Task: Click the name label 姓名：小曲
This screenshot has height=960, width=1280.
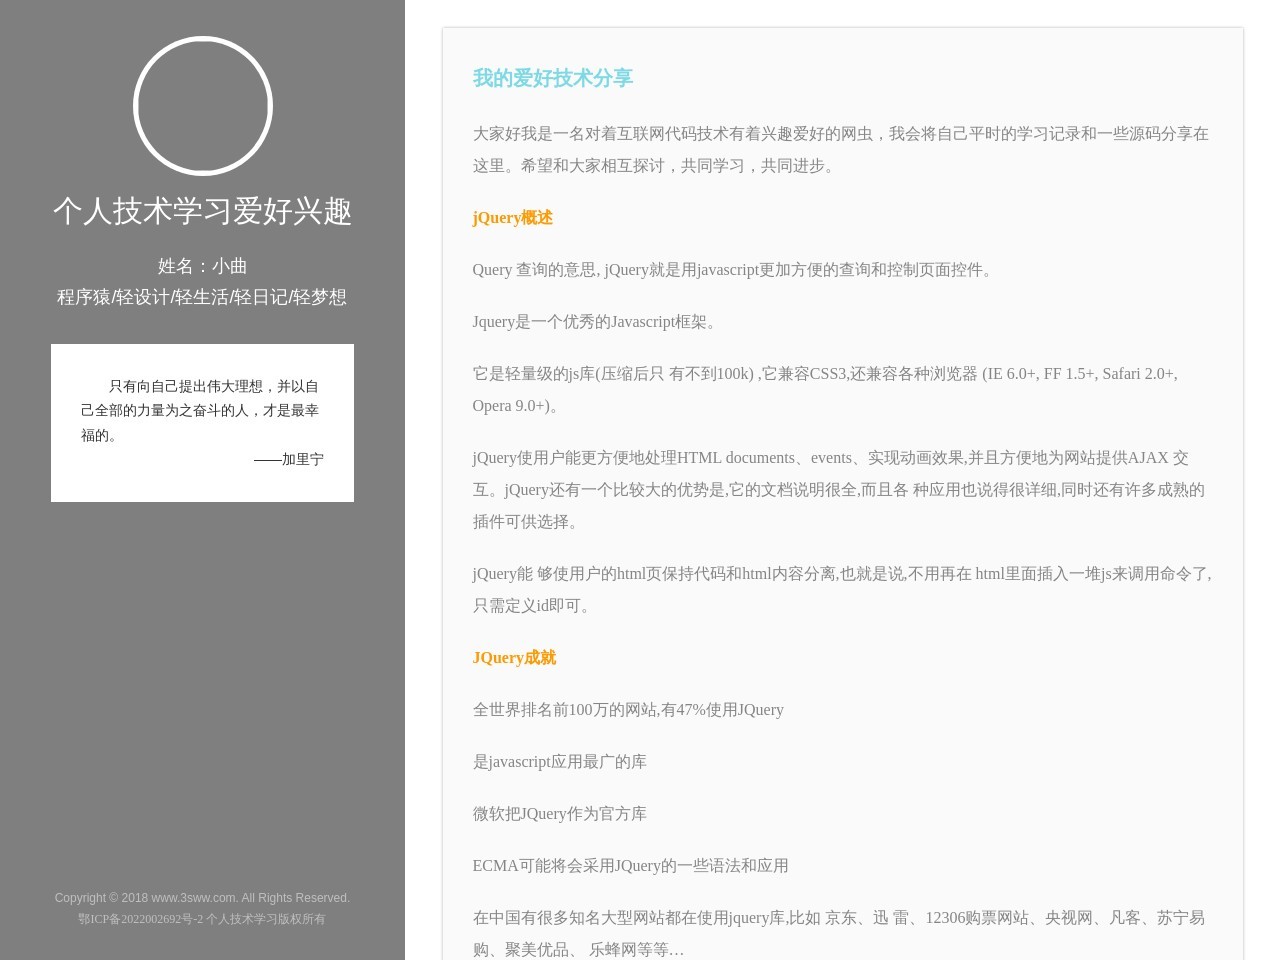Action: (x=202, y=266)
